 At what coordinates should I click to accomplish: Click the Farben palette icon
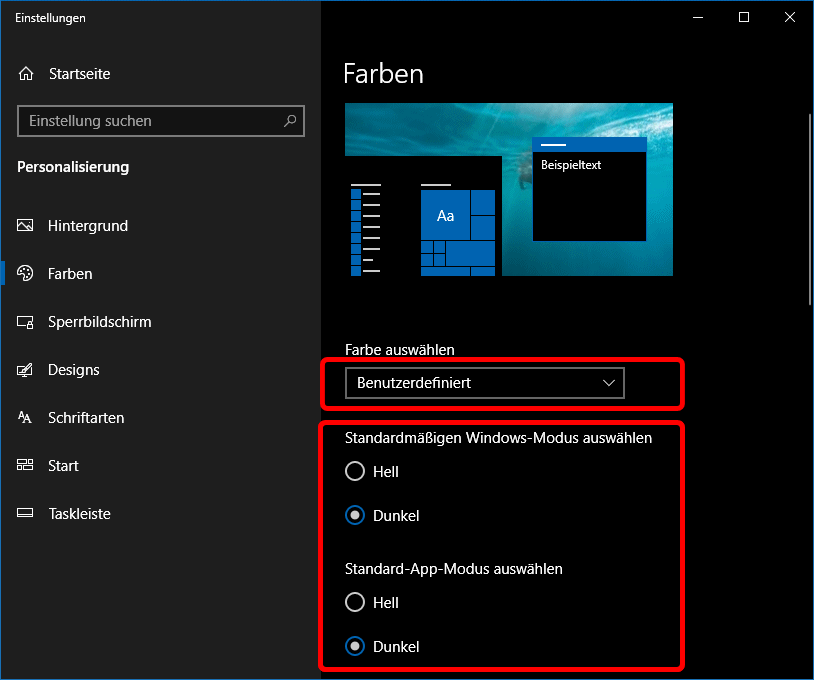tap(26, 274)
